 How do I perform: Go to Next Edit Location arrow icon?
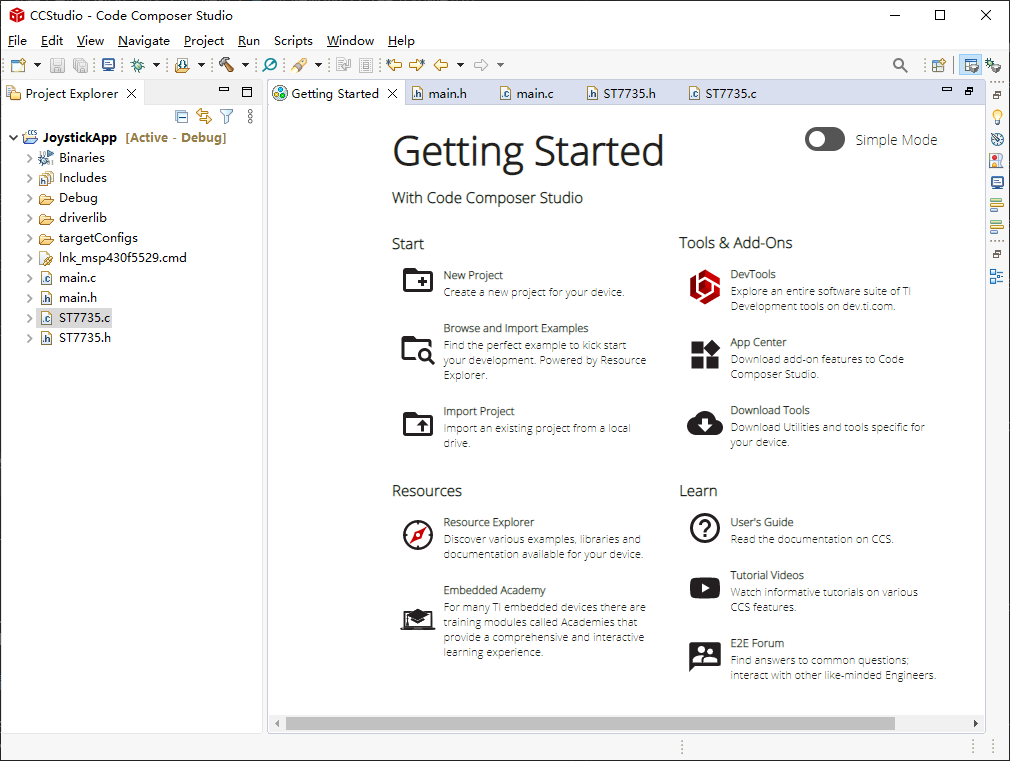tap(417, 64)
